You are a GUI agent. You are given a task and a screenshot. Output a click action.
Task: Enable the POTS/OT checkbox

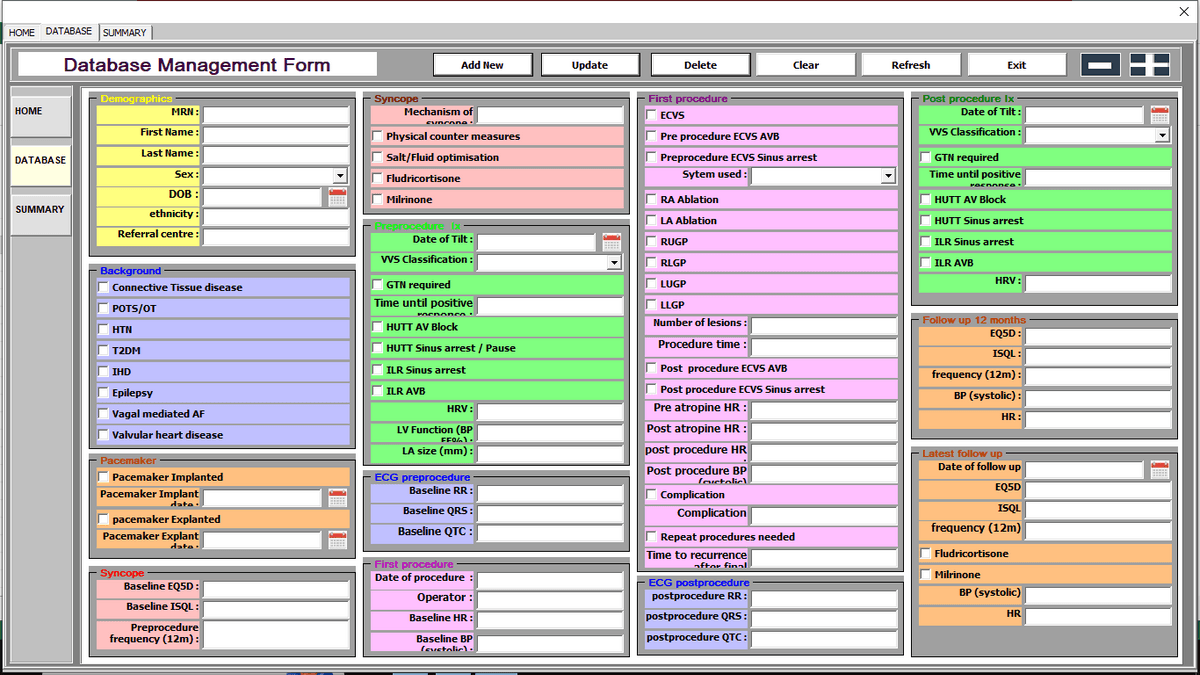click(104, 309)
